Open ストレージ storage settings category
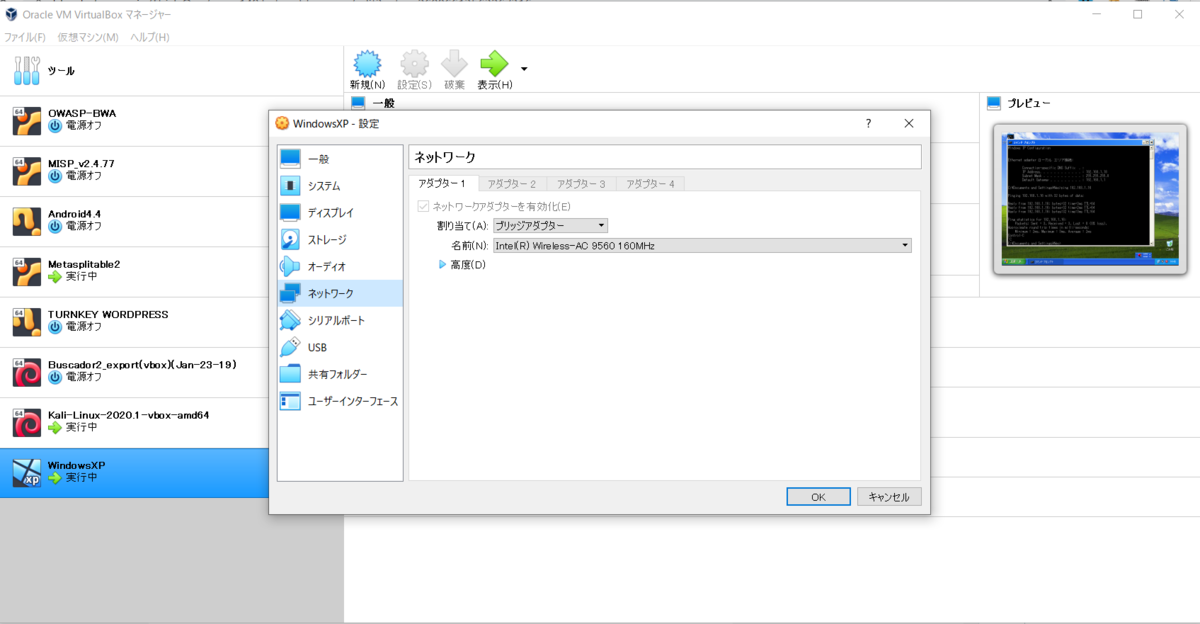This screenshot has width=1200, height=624. pos(340,240)
